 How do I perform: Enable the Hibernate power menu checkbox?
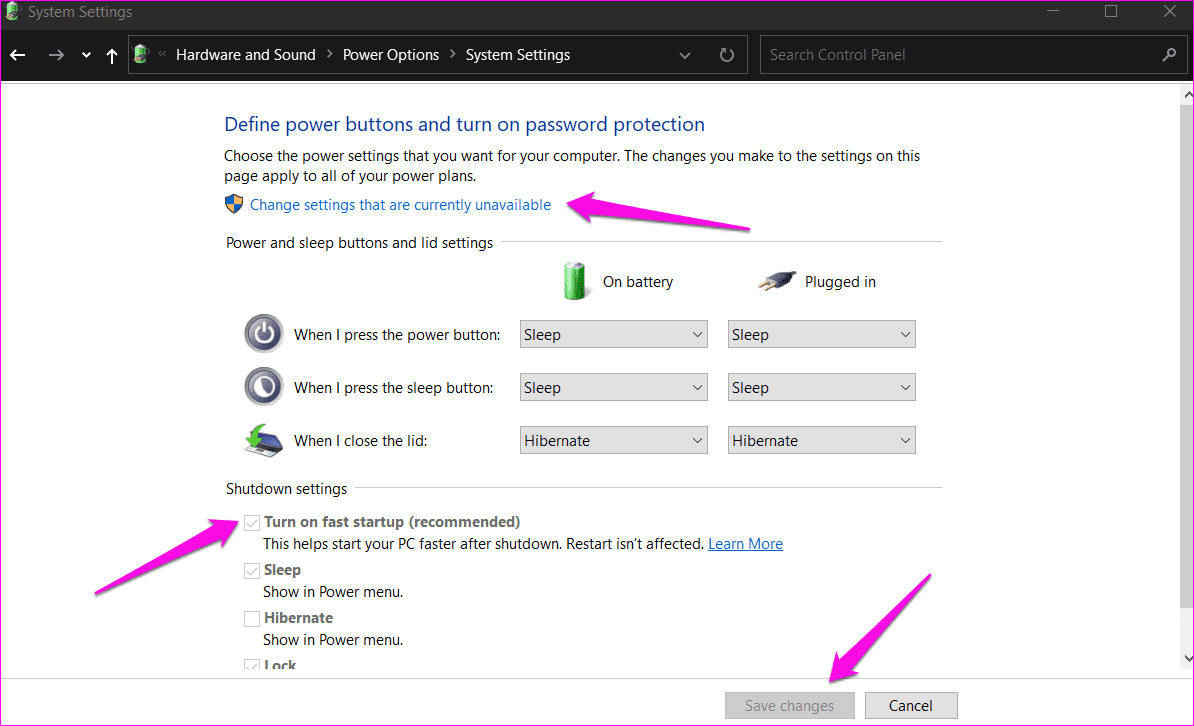point(252,619)
